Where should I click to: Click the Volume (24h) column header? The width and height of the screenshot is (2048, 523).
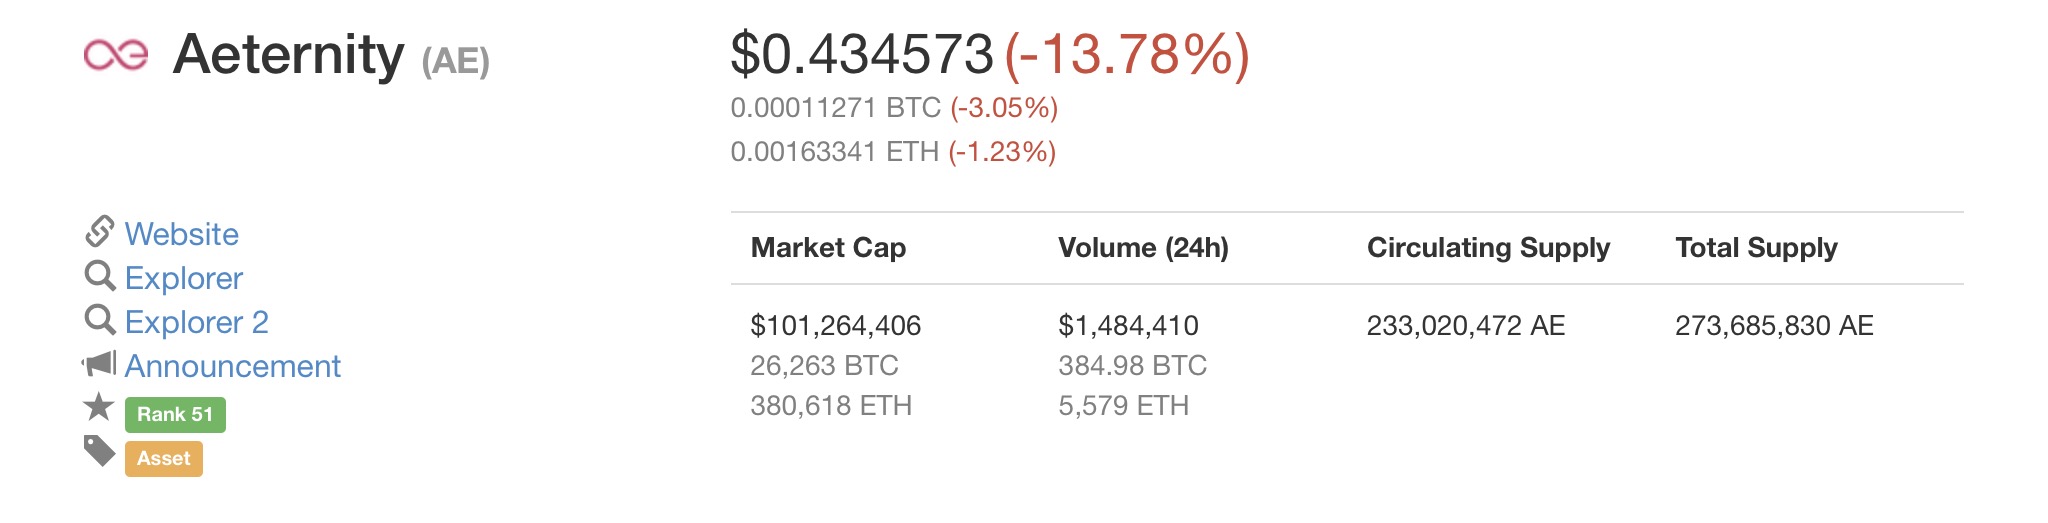coord(1143,248)
